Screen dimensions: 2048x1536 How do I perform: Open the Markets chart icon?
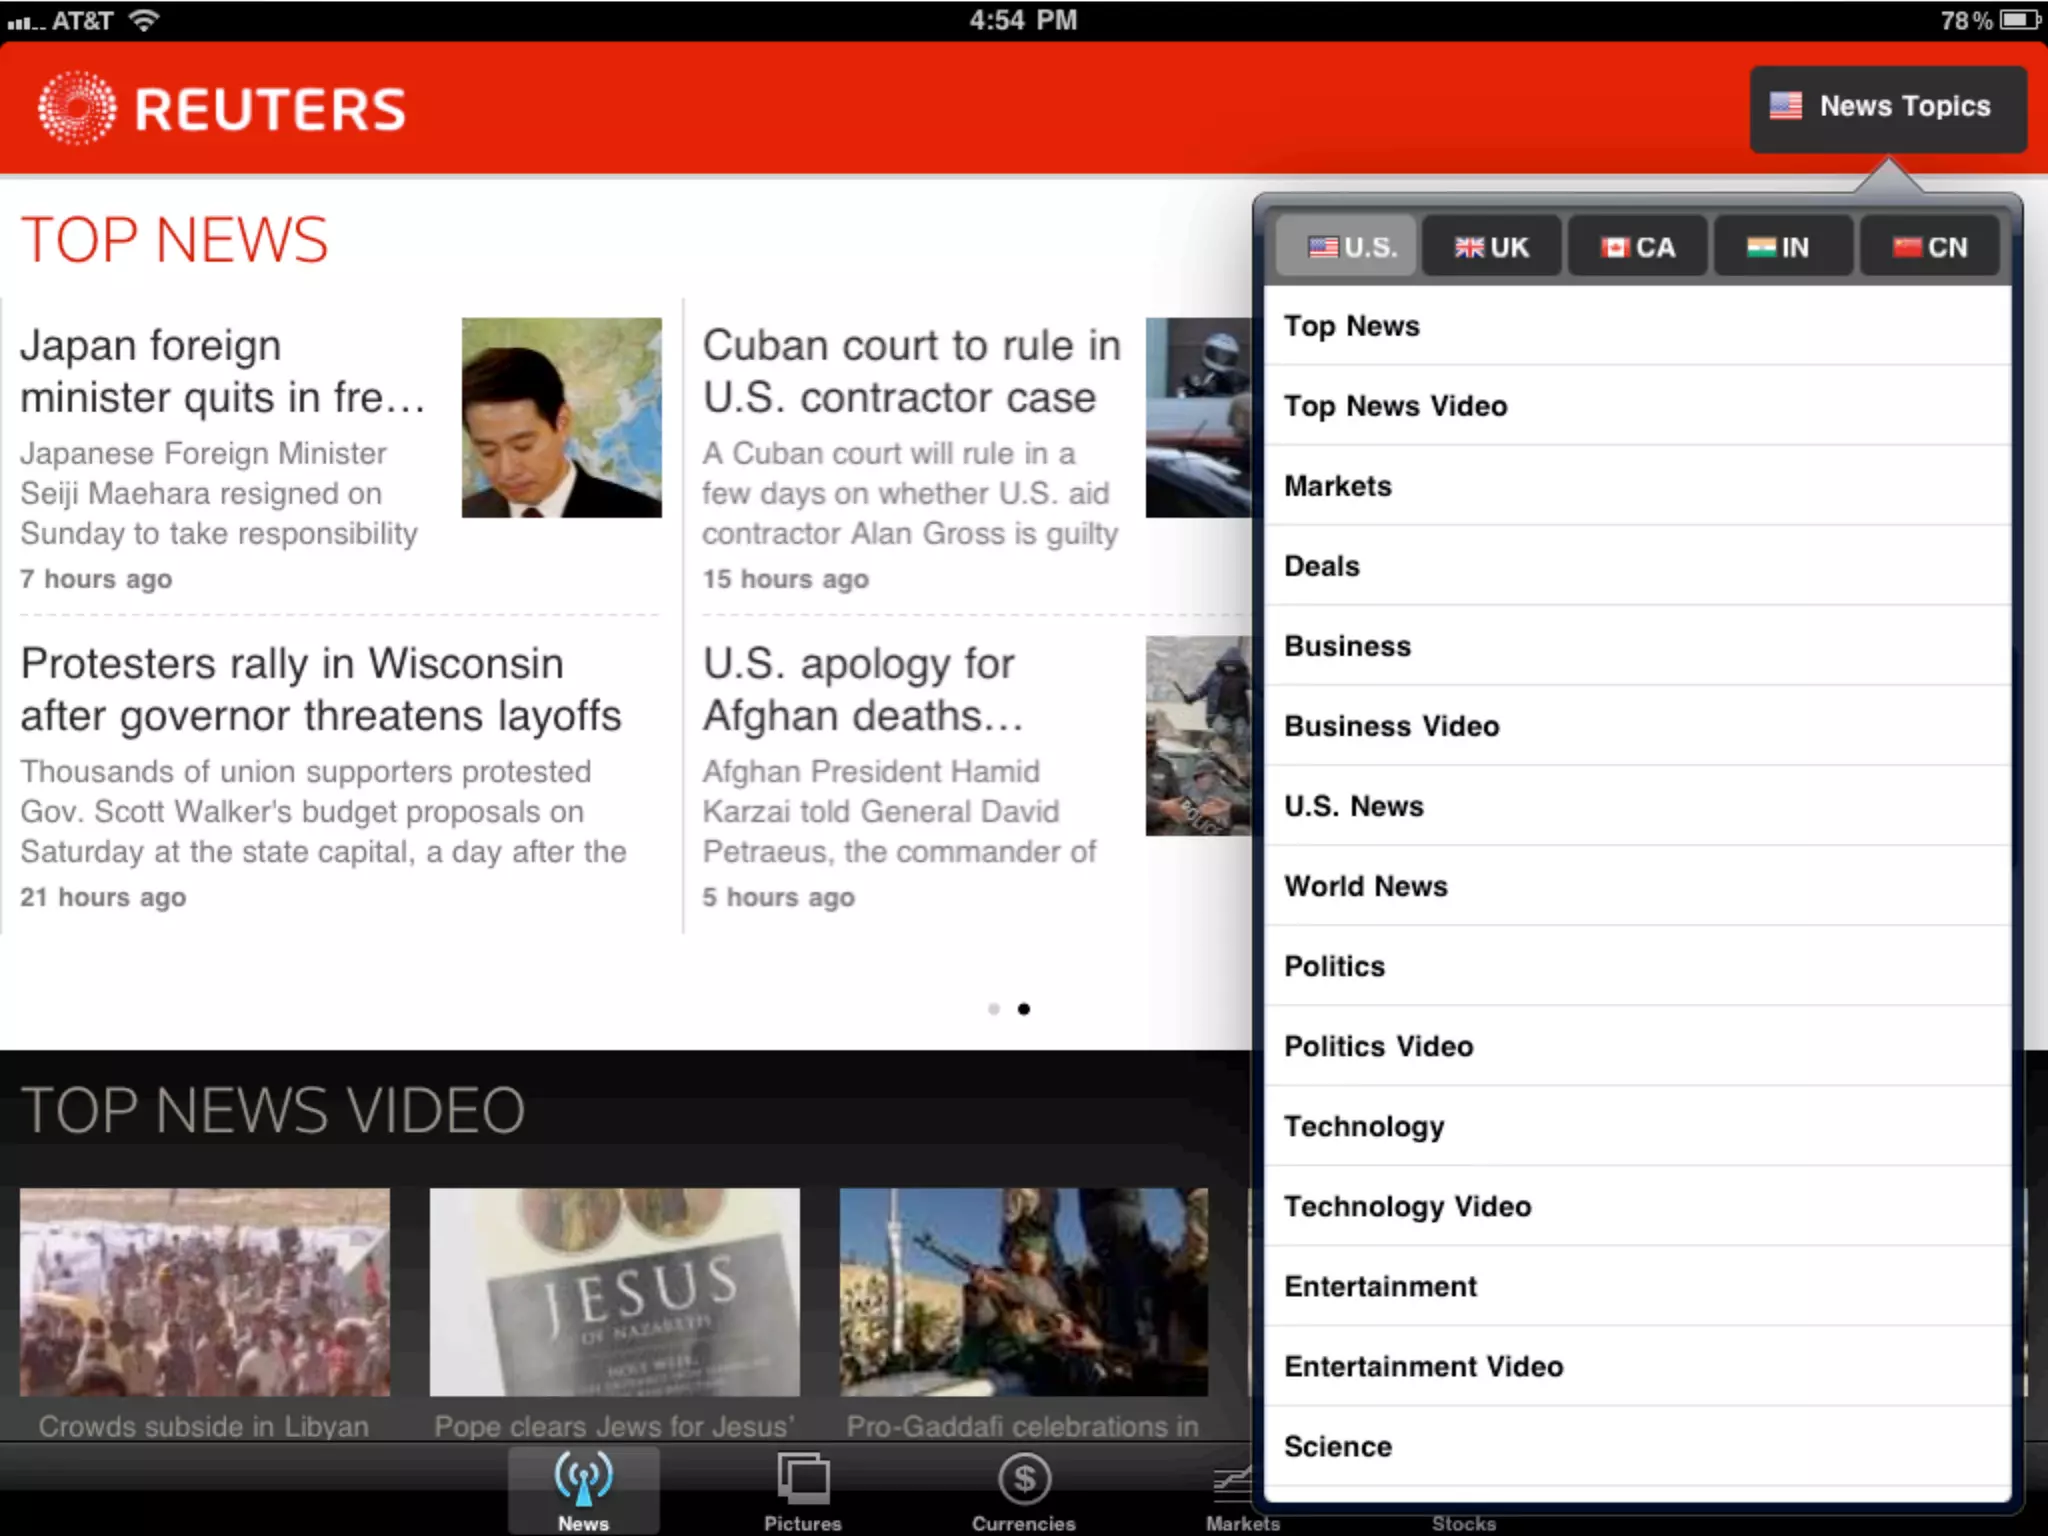1234,1482
